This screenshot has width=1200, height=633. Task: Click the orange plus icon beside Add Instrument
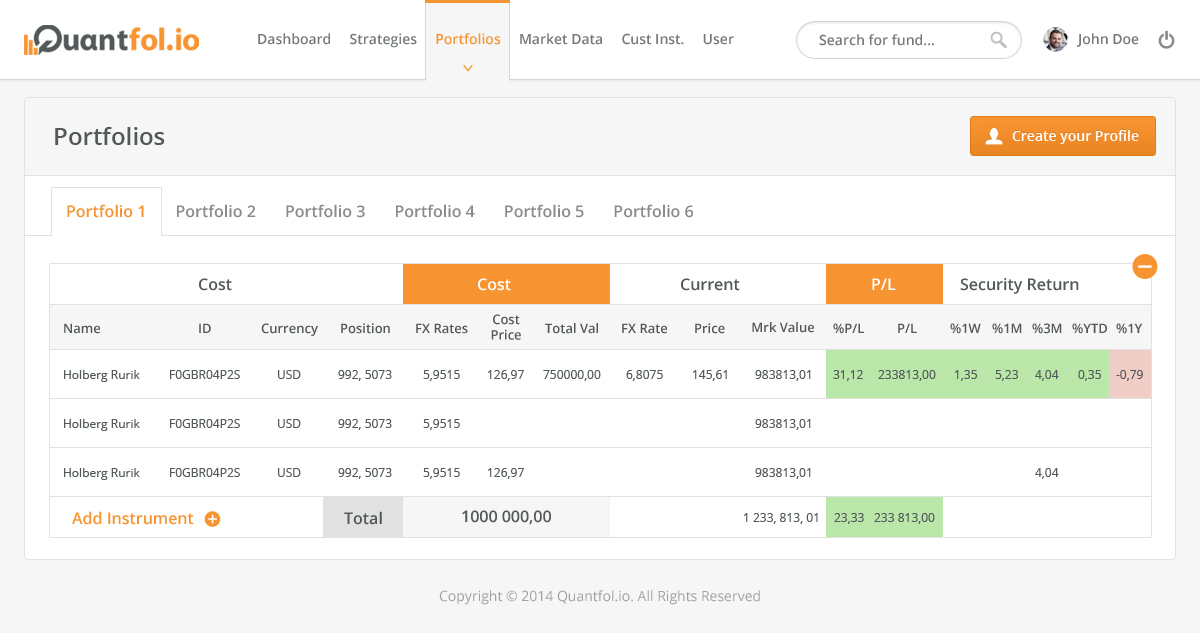pos(212,519)
